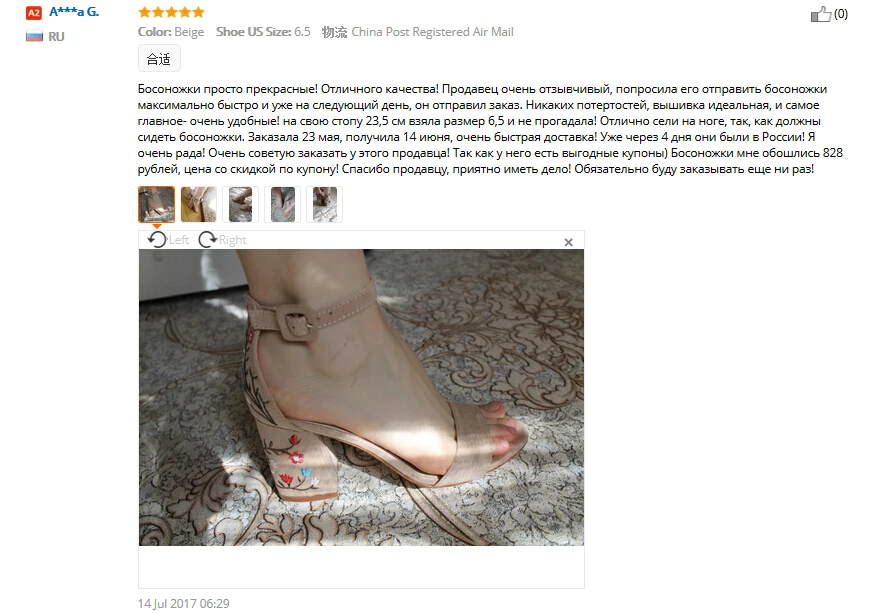
Task: Click the Russian flag icon
Action: [x=34, y=37]
